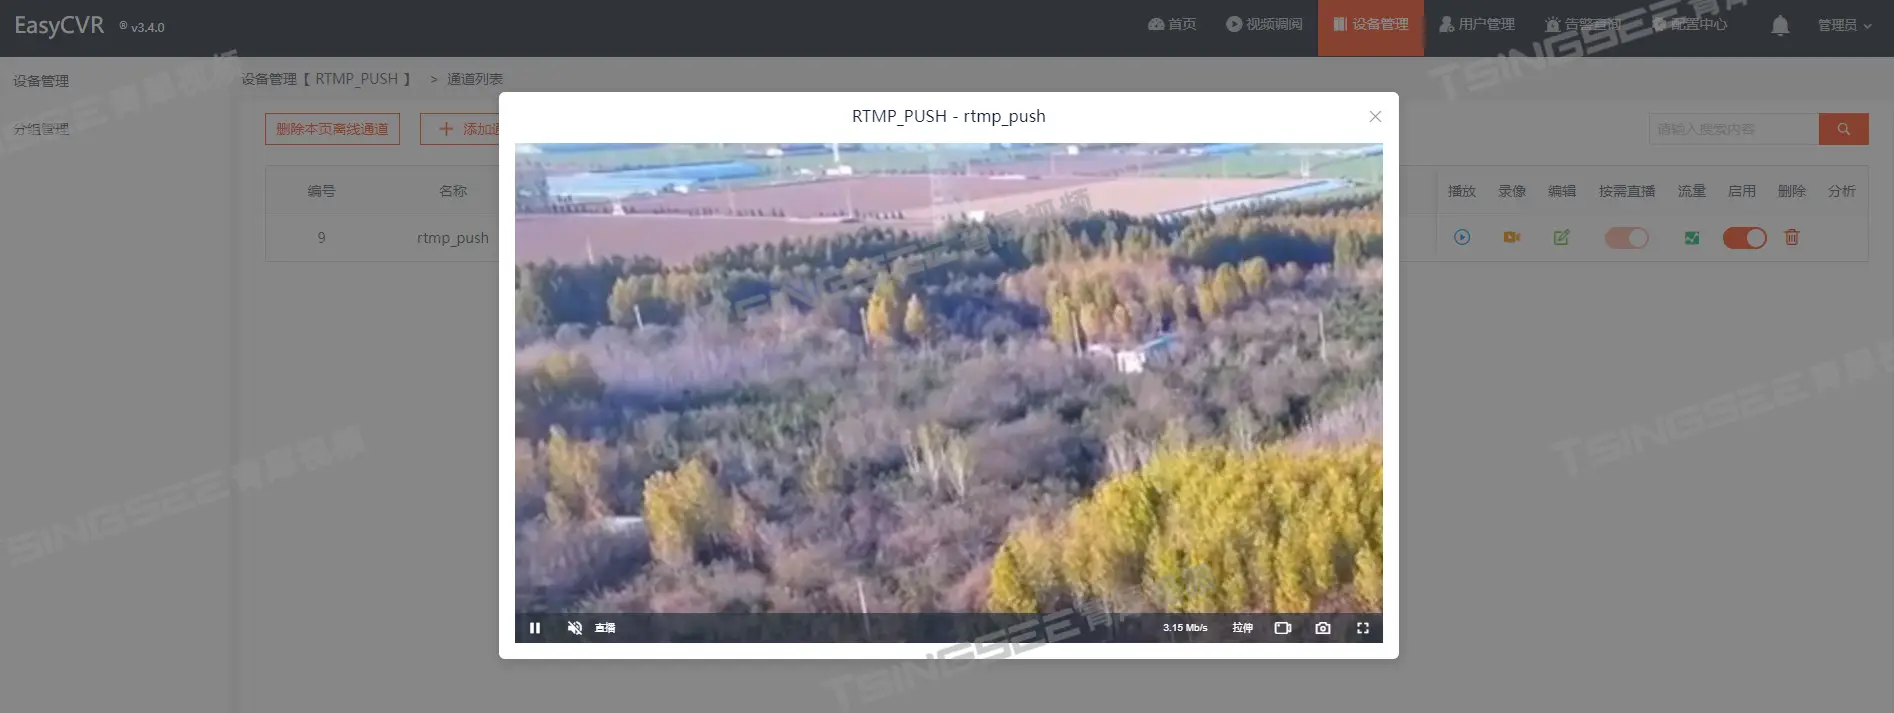
Task: Take a snapshot with the camera icon
Action: point(1323,628)
